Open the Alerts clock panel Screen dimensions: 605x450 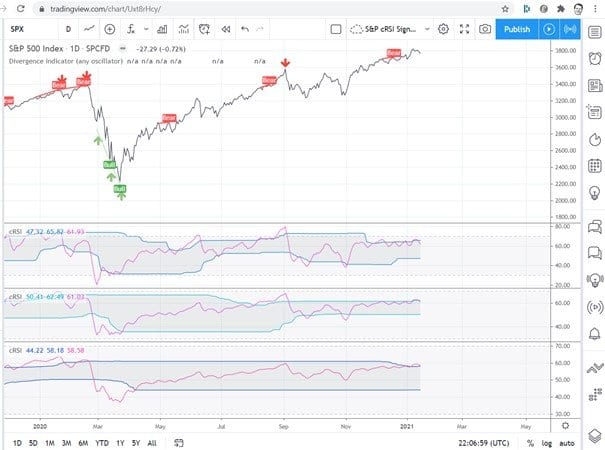click(595, 59)
